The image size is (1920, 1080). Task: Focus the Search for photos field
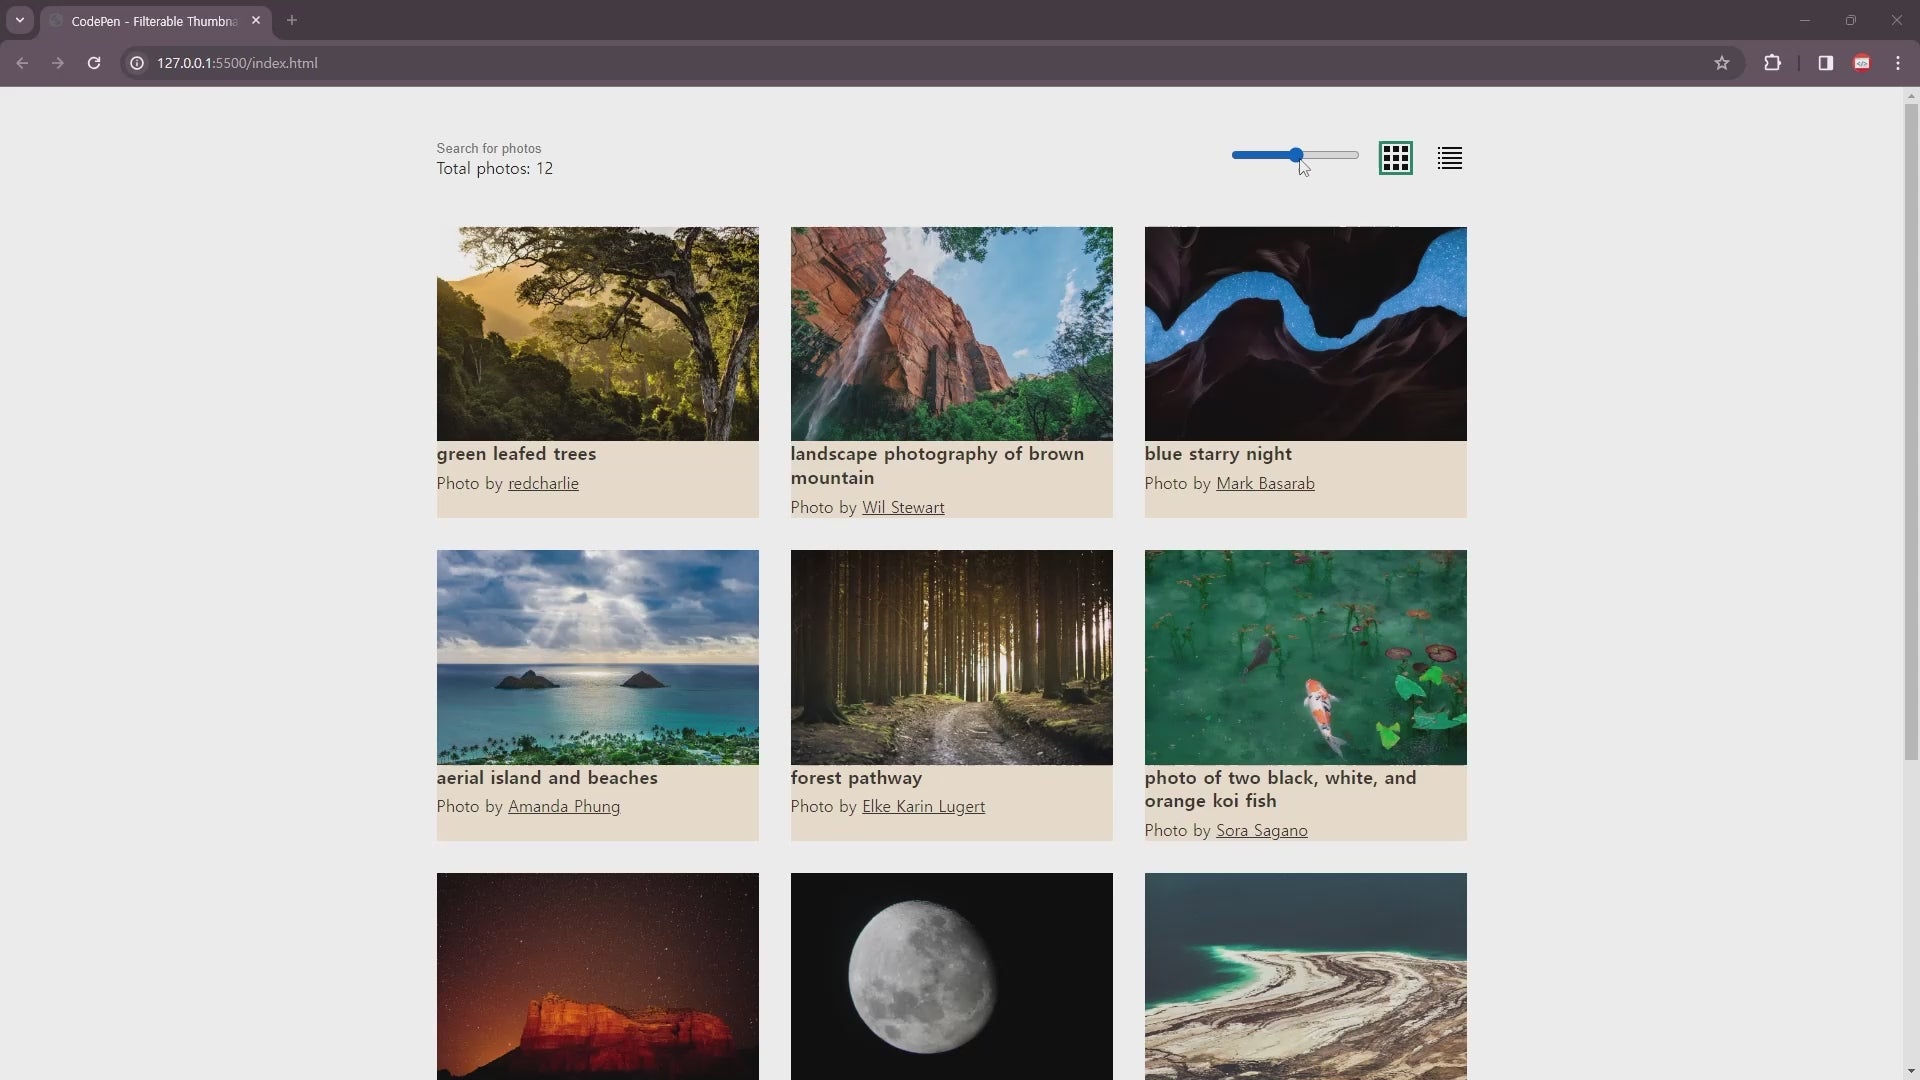(x=488, y=148)
